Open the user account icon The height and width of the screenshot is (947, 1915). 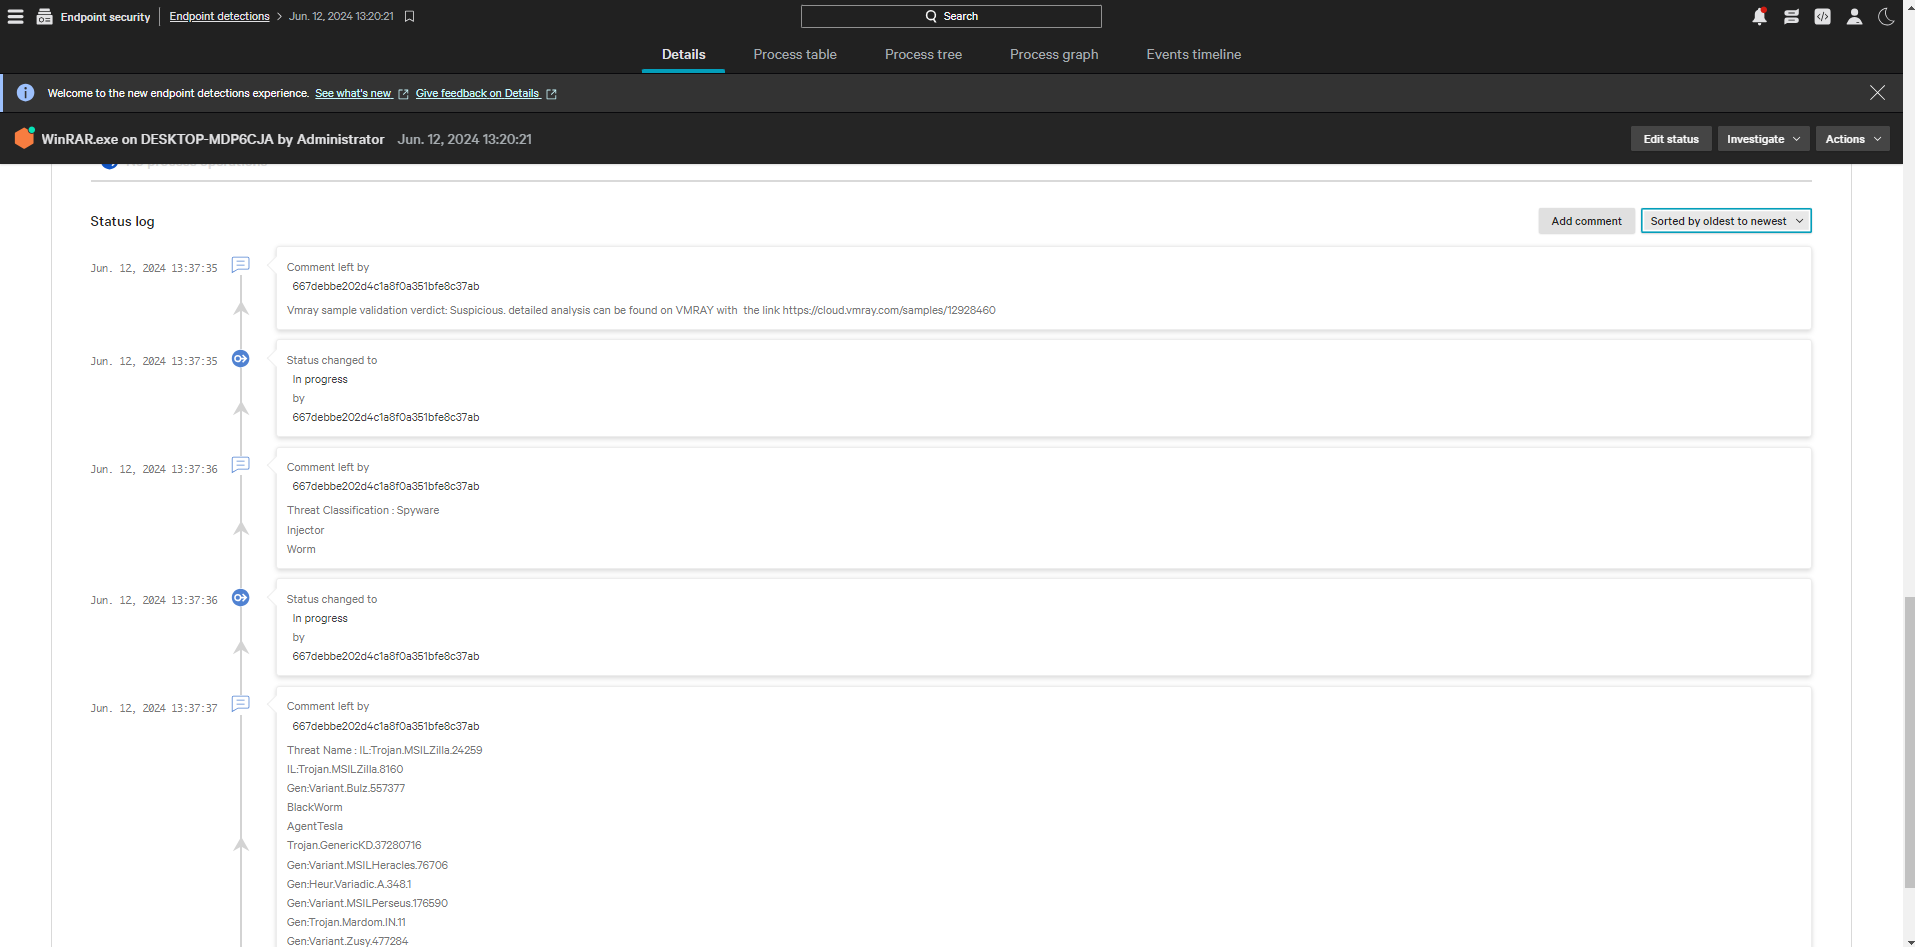pyautogui.click(x=1854, y=16)
